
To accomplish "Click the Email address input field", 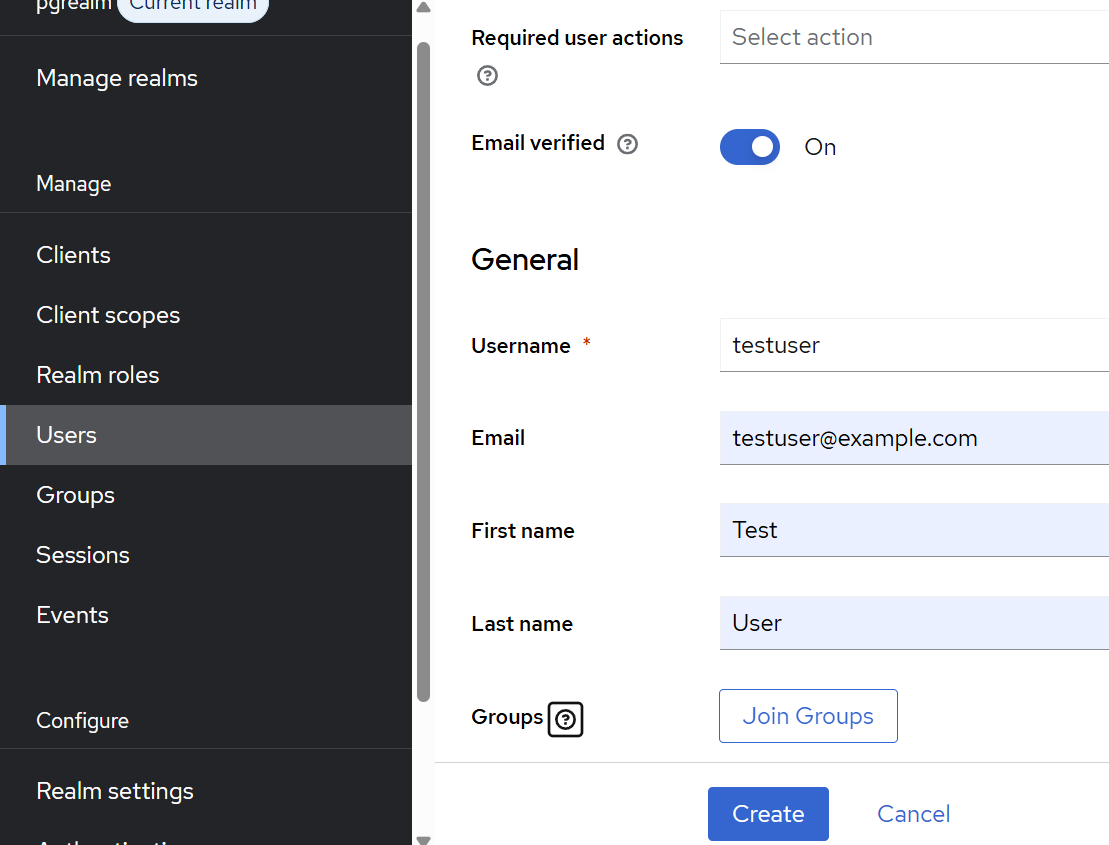I will click(x=900, y=438).
